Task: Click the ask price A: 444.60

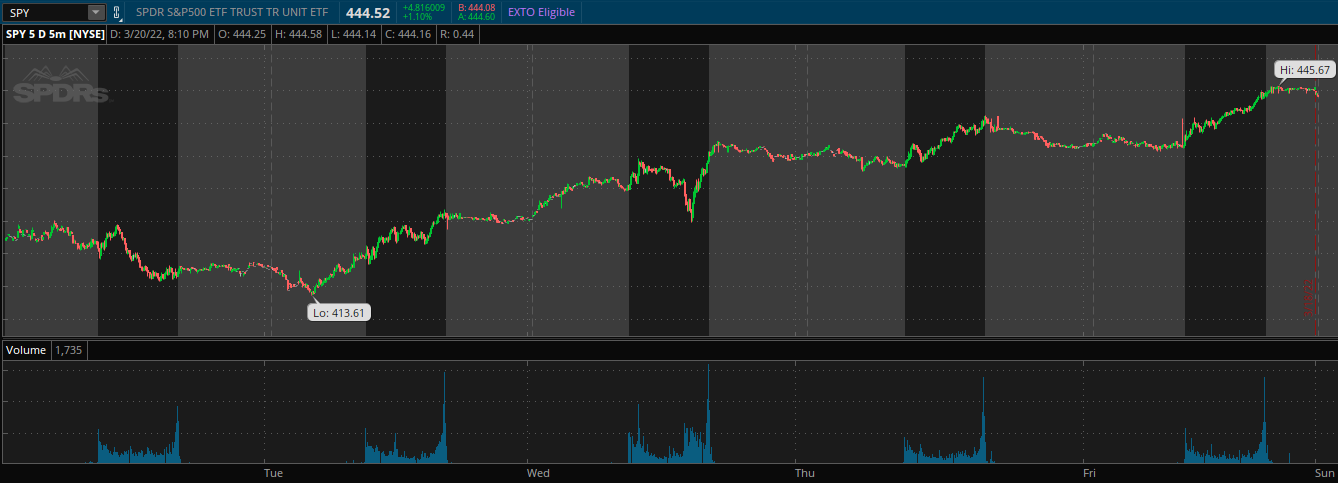Action: click(x=476, y=17)
